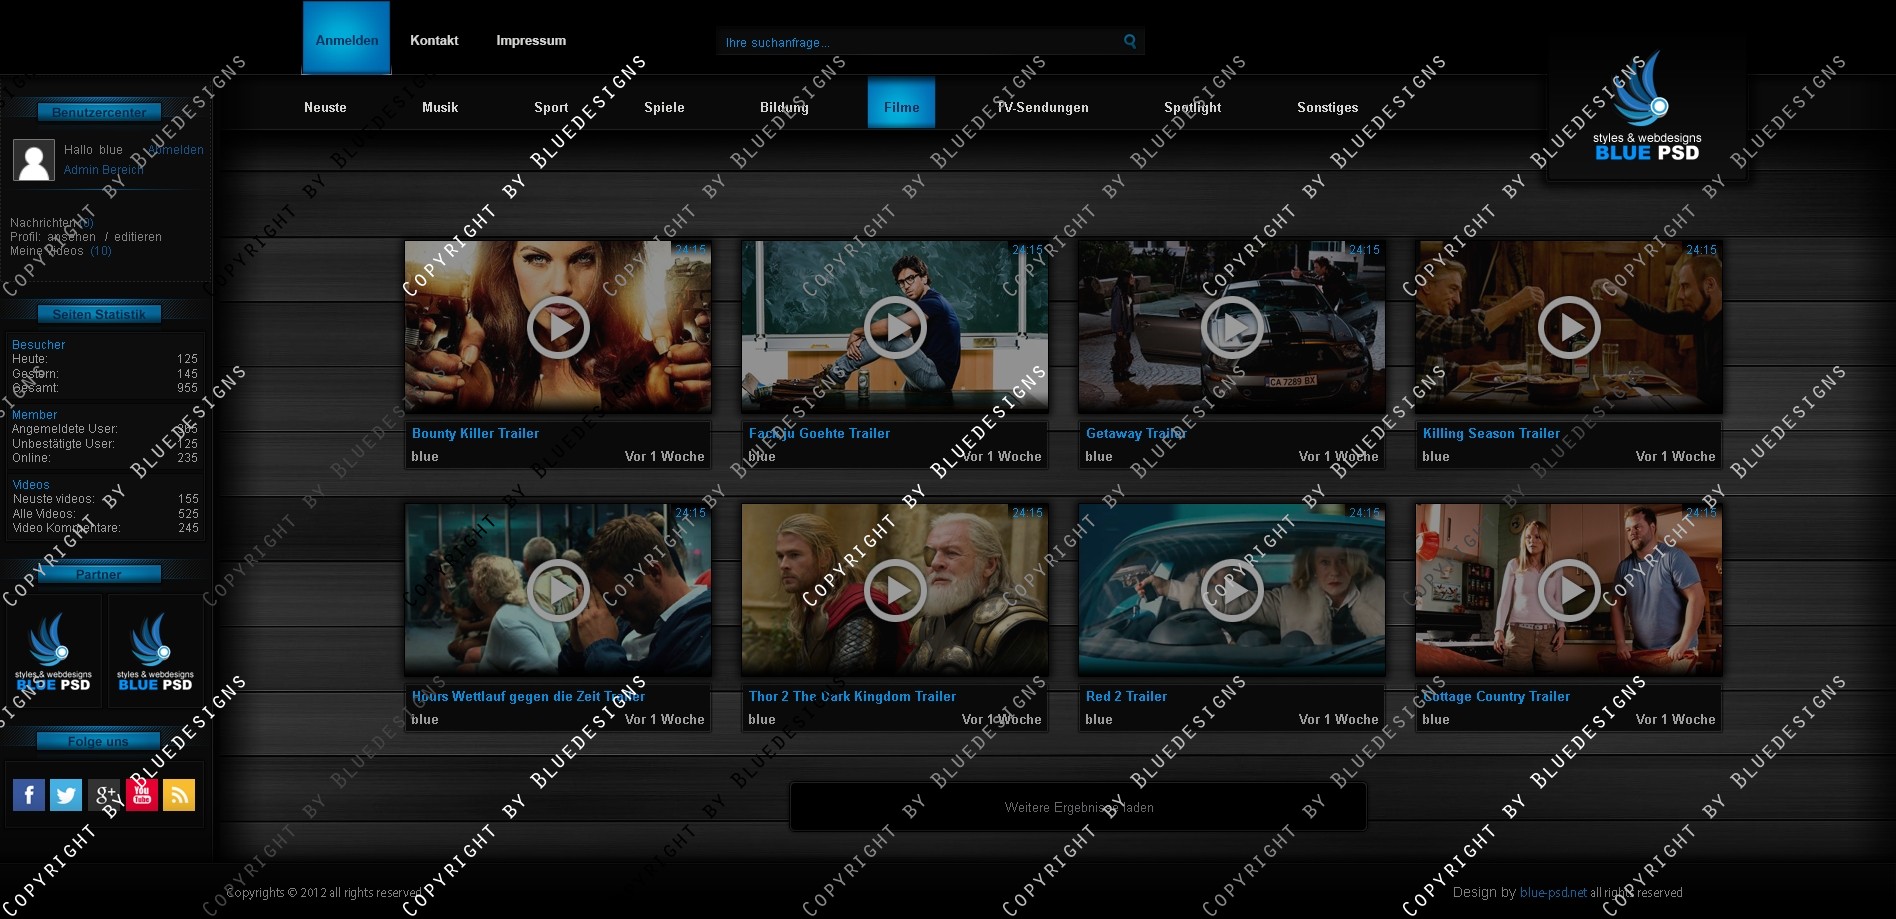The width and height of the screenshot is (1896, 919).
Task: Go to the TV-Sendungen category
Action: pos(1042,107)
